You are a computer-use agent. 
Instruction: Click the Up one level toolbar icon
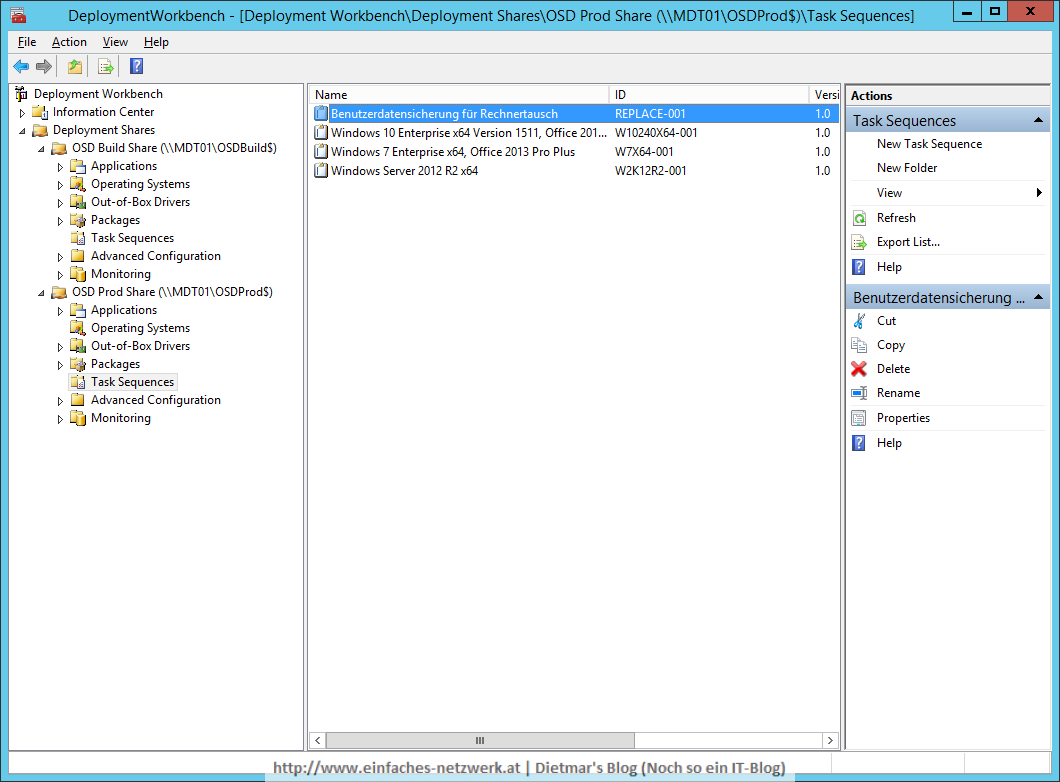pos(74,66)
